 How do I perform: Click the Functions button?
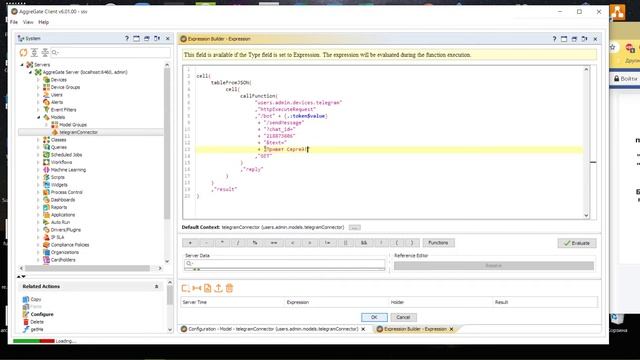[438, 243]
